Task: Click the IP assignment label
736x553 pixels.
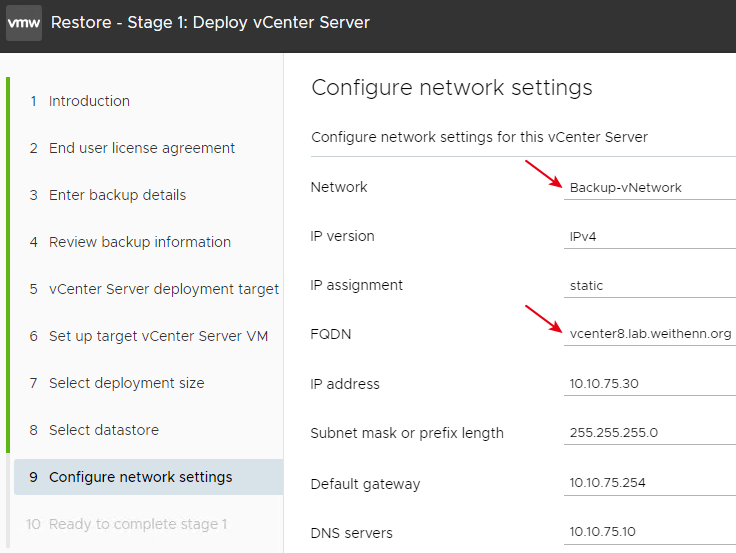Action: click(357, 285)
